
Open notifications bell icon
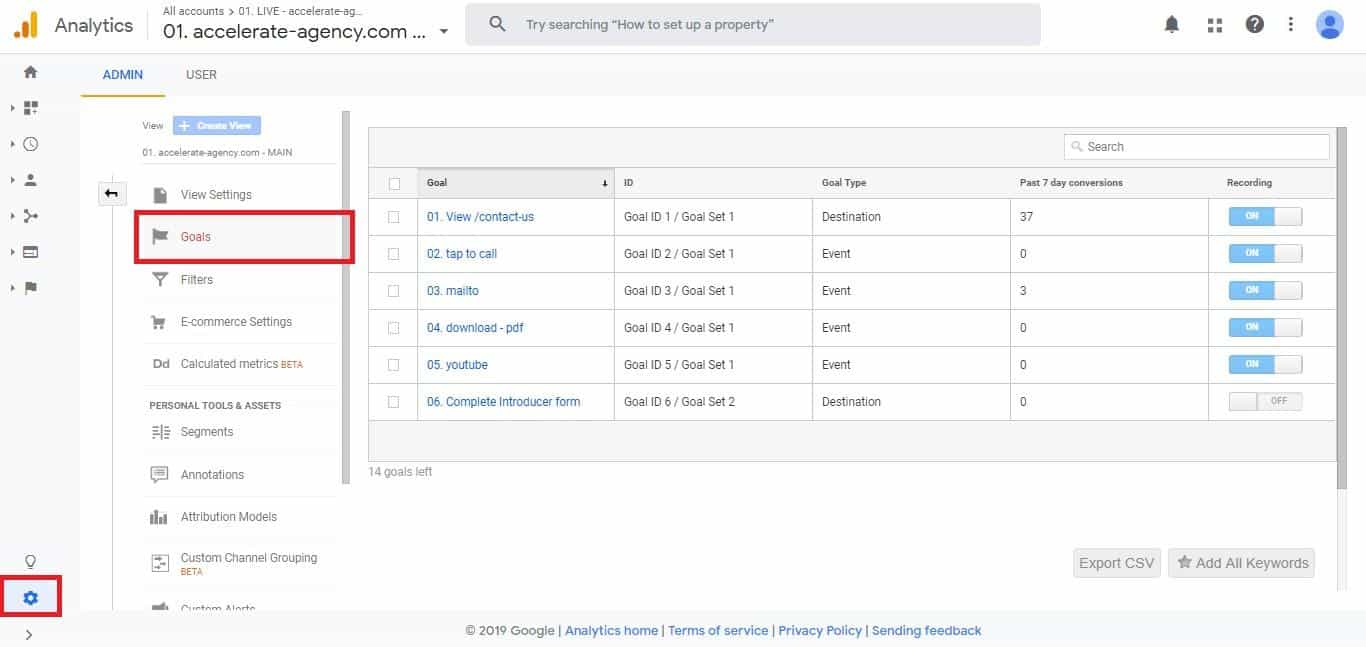1172,25
